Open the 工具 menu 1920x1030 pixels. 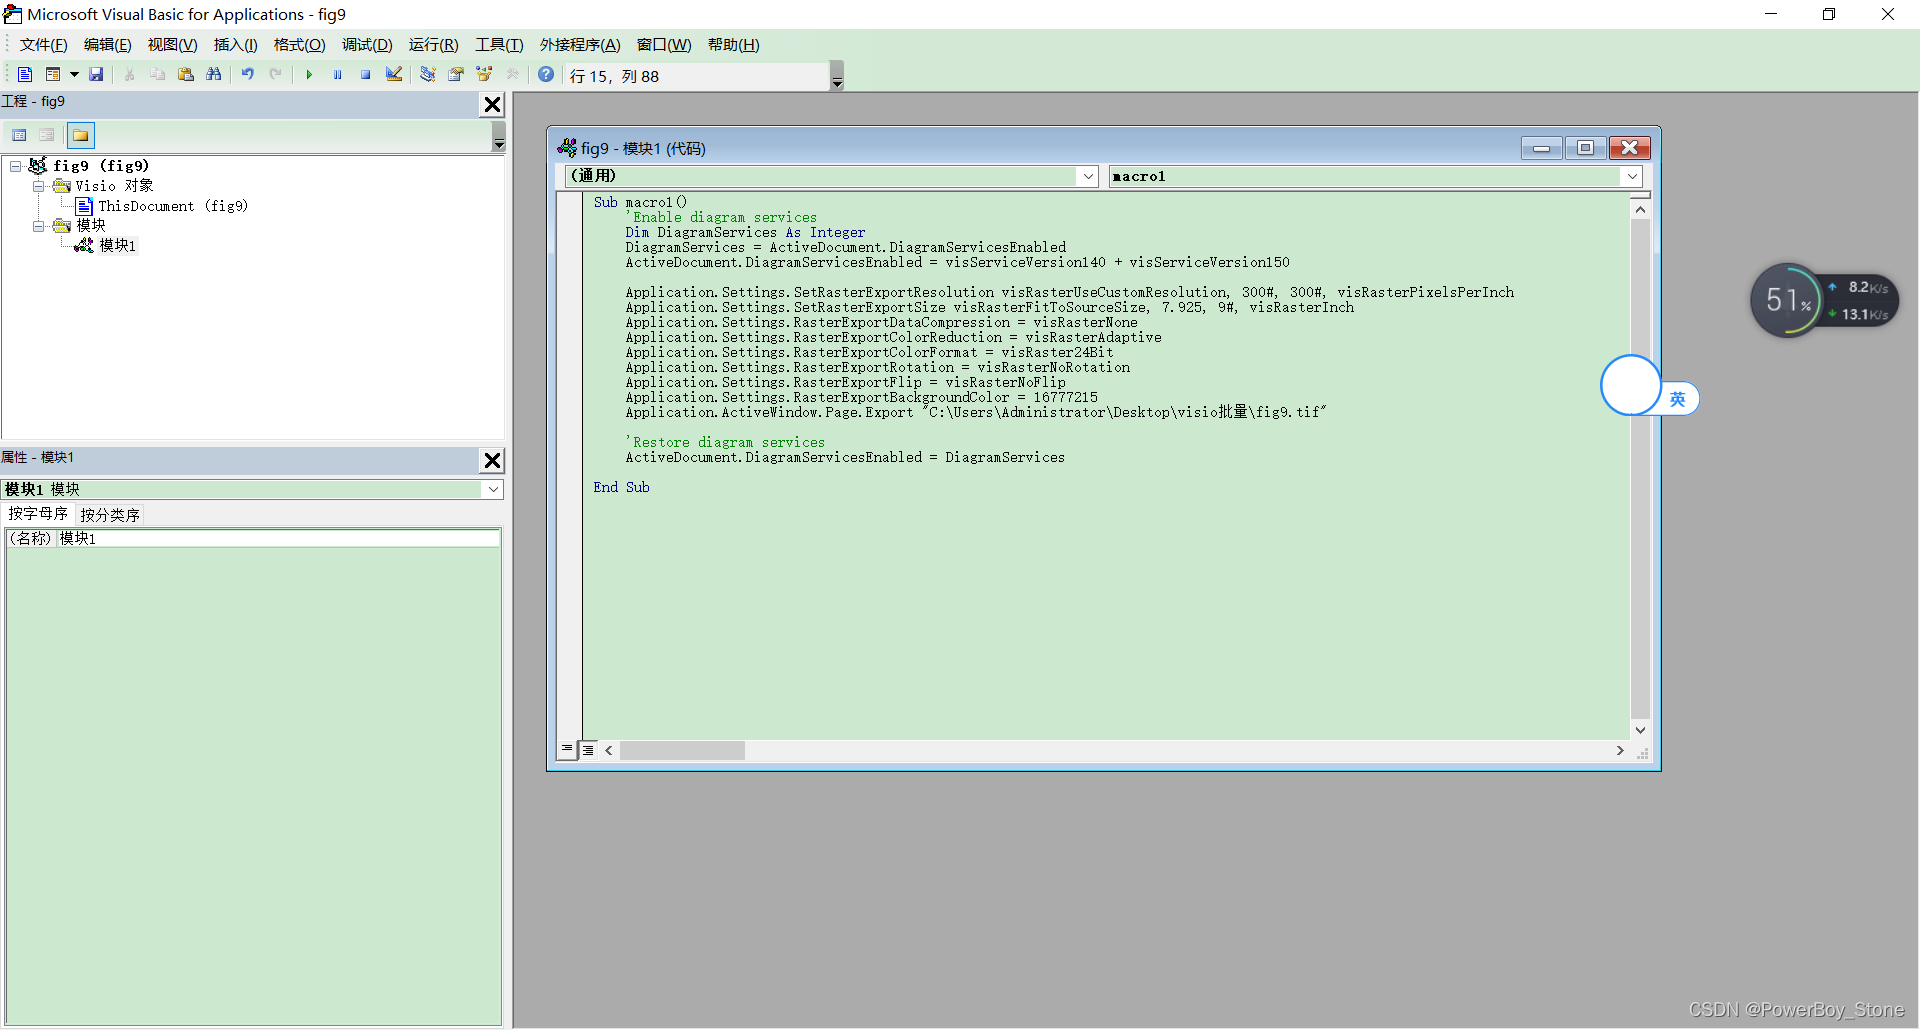pyautogui.click(x=499, y=45)
